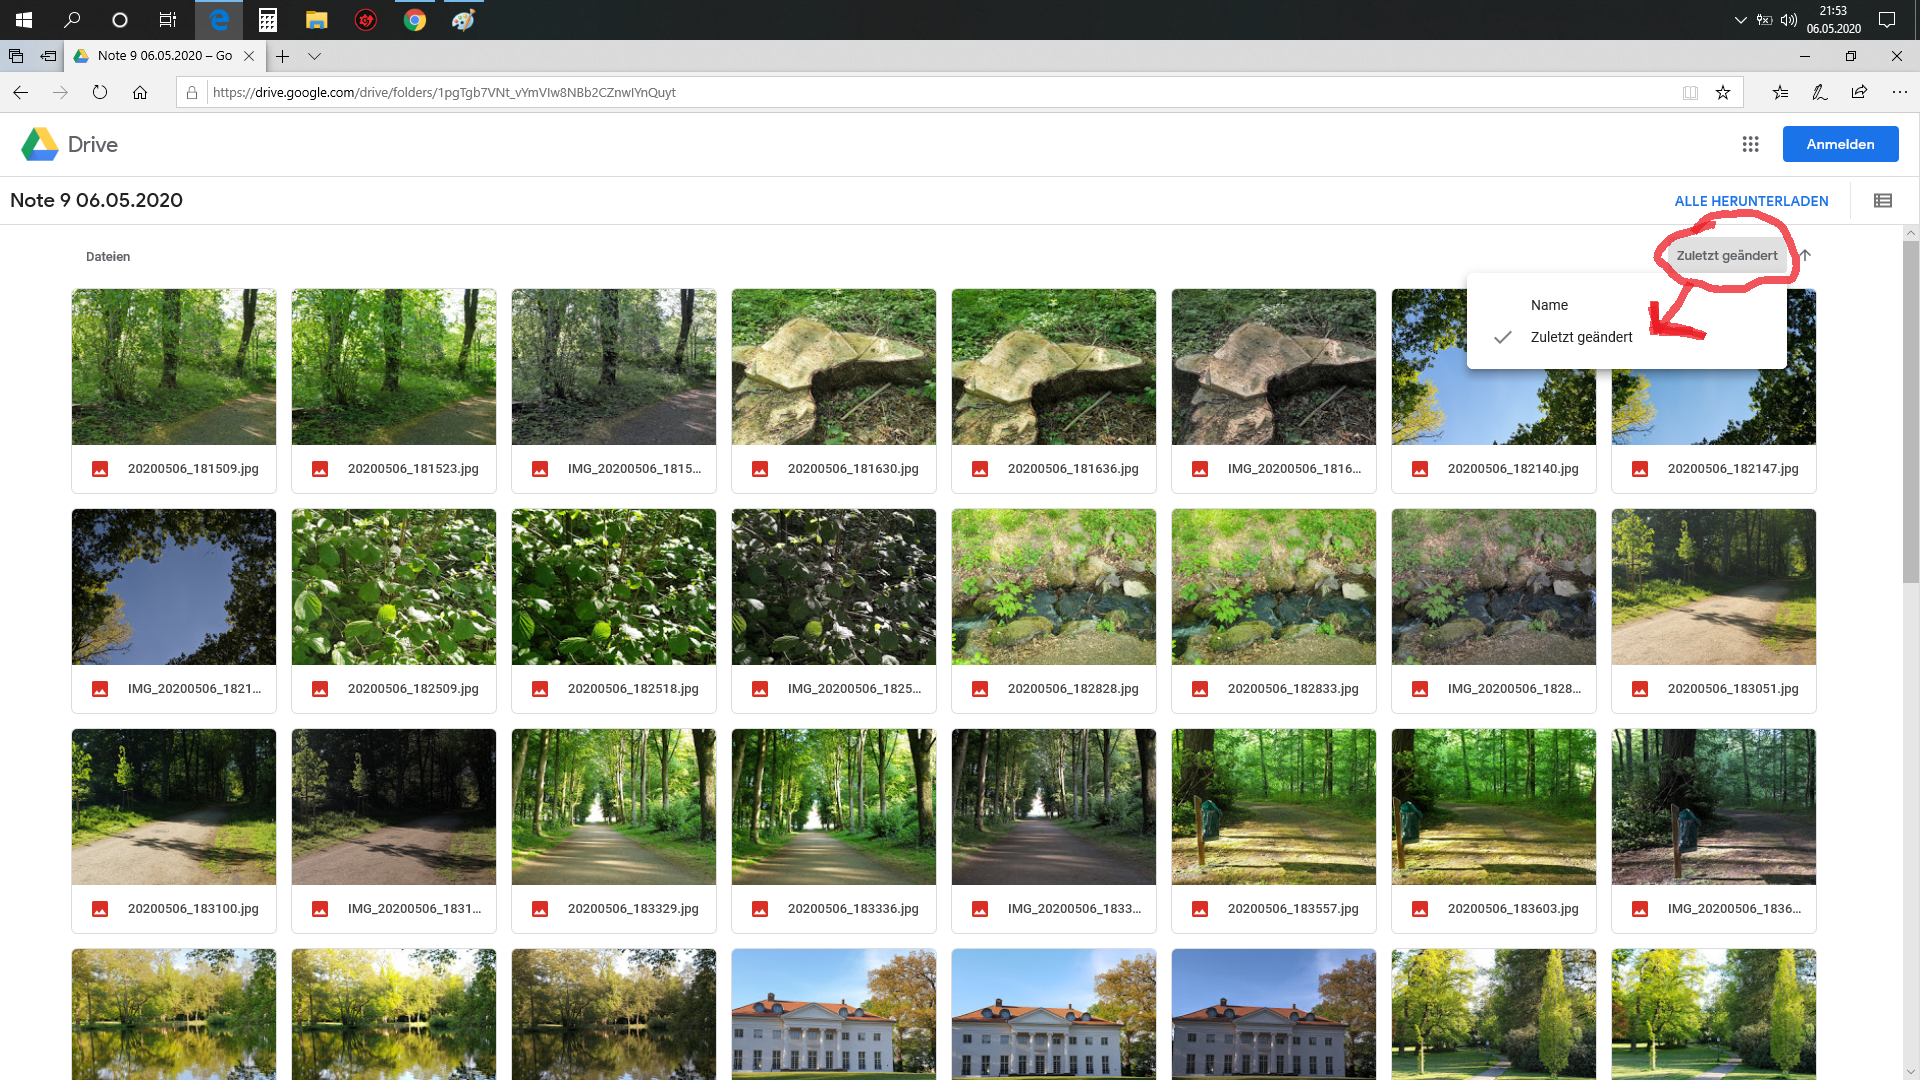The image size is (1920, 1080).
Task: Click scrollbar down arrow
Action: [1910, 1072]
